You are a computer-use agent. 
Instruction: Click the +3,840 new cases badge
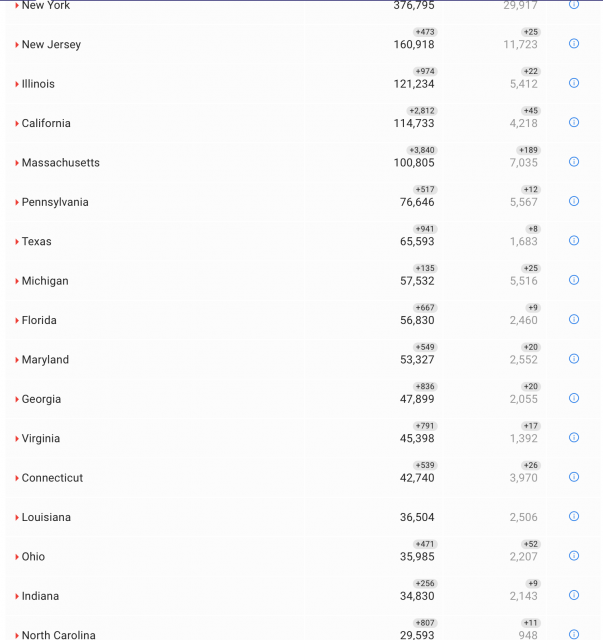click(422, 150)
